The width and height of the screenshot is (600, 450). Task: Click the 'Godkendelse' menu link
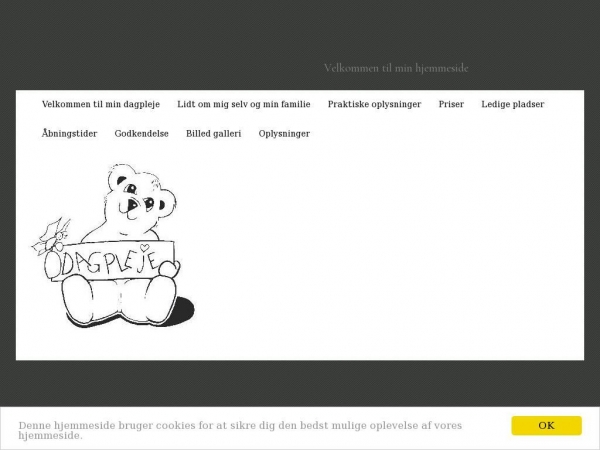coord(141,133)
